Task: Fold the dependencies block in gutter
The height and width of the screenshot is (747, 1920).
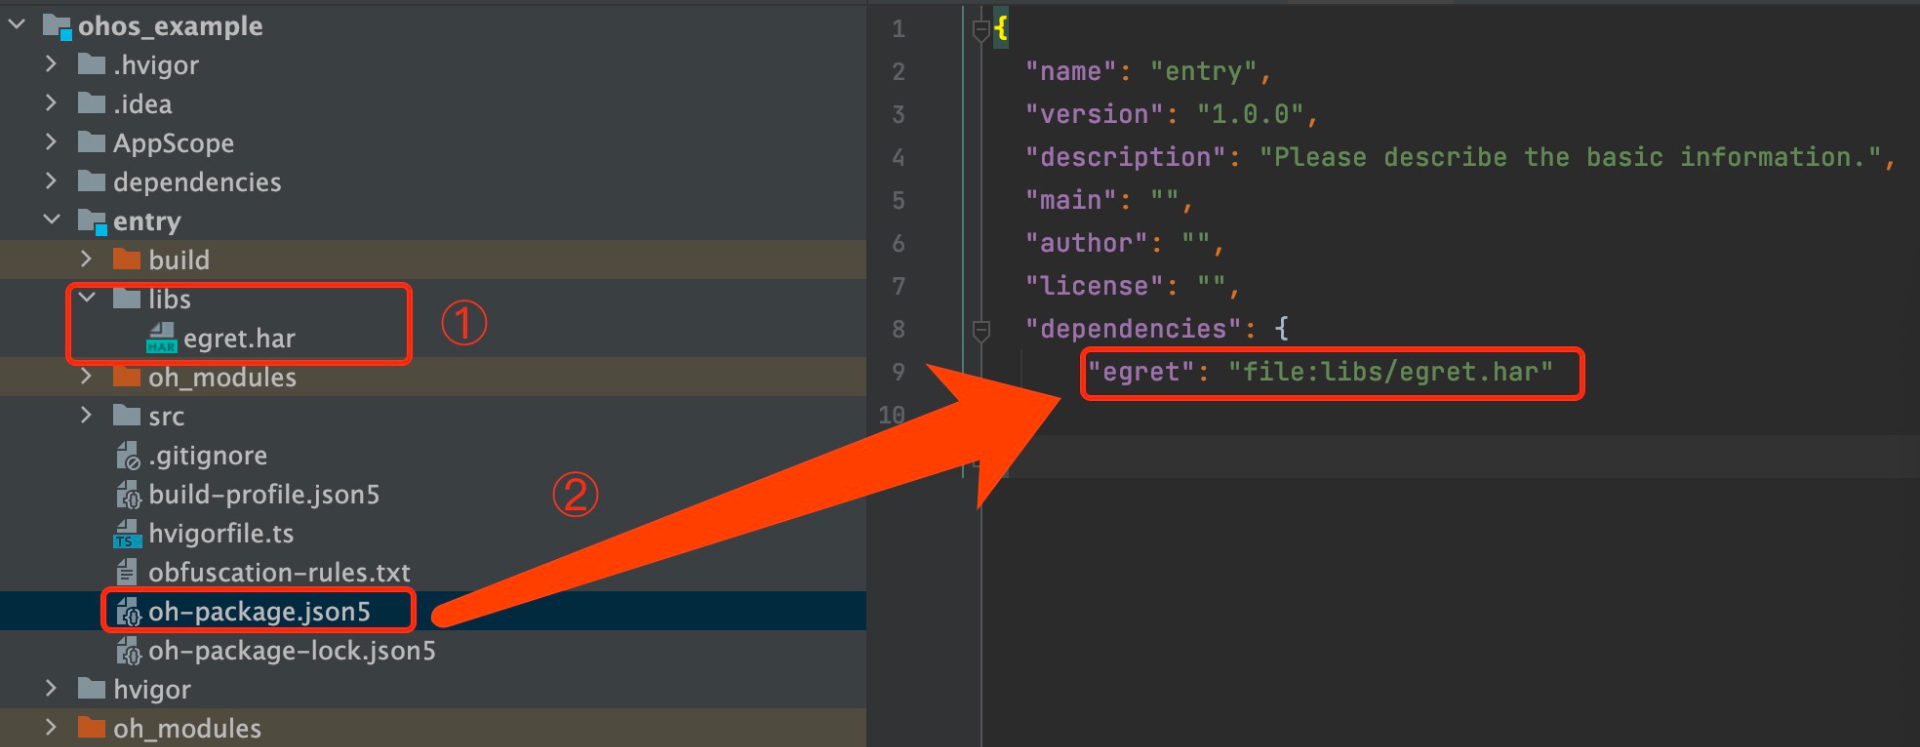Action: point(981,329)
